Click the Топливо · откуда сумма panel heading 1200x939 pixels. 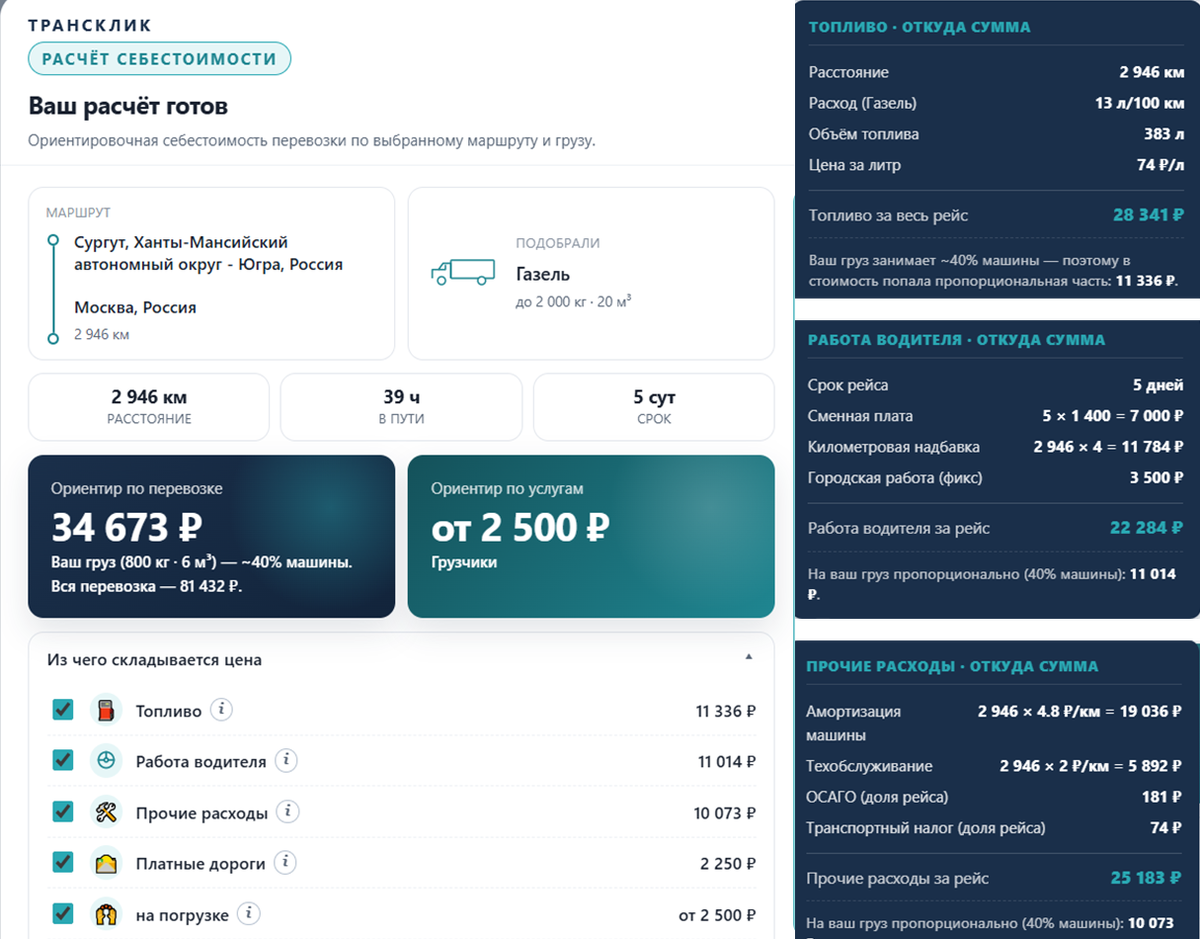pyautogui.click(x=919, y=27)
